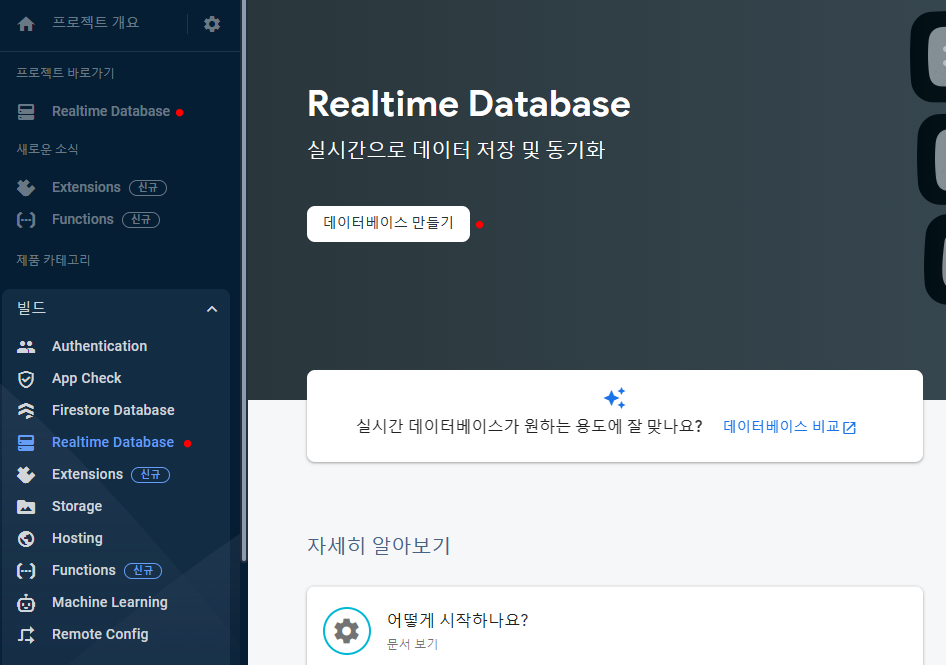This screenshot has width=946, height=665.
Task: Click the 신규 badge beside Extensions in 빌드
Action: click(x=151, y=474)
